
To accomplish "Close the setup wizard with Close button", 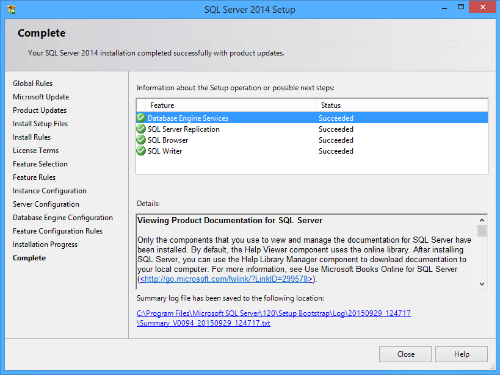I will pyautogui.click(x=405, y=354).
